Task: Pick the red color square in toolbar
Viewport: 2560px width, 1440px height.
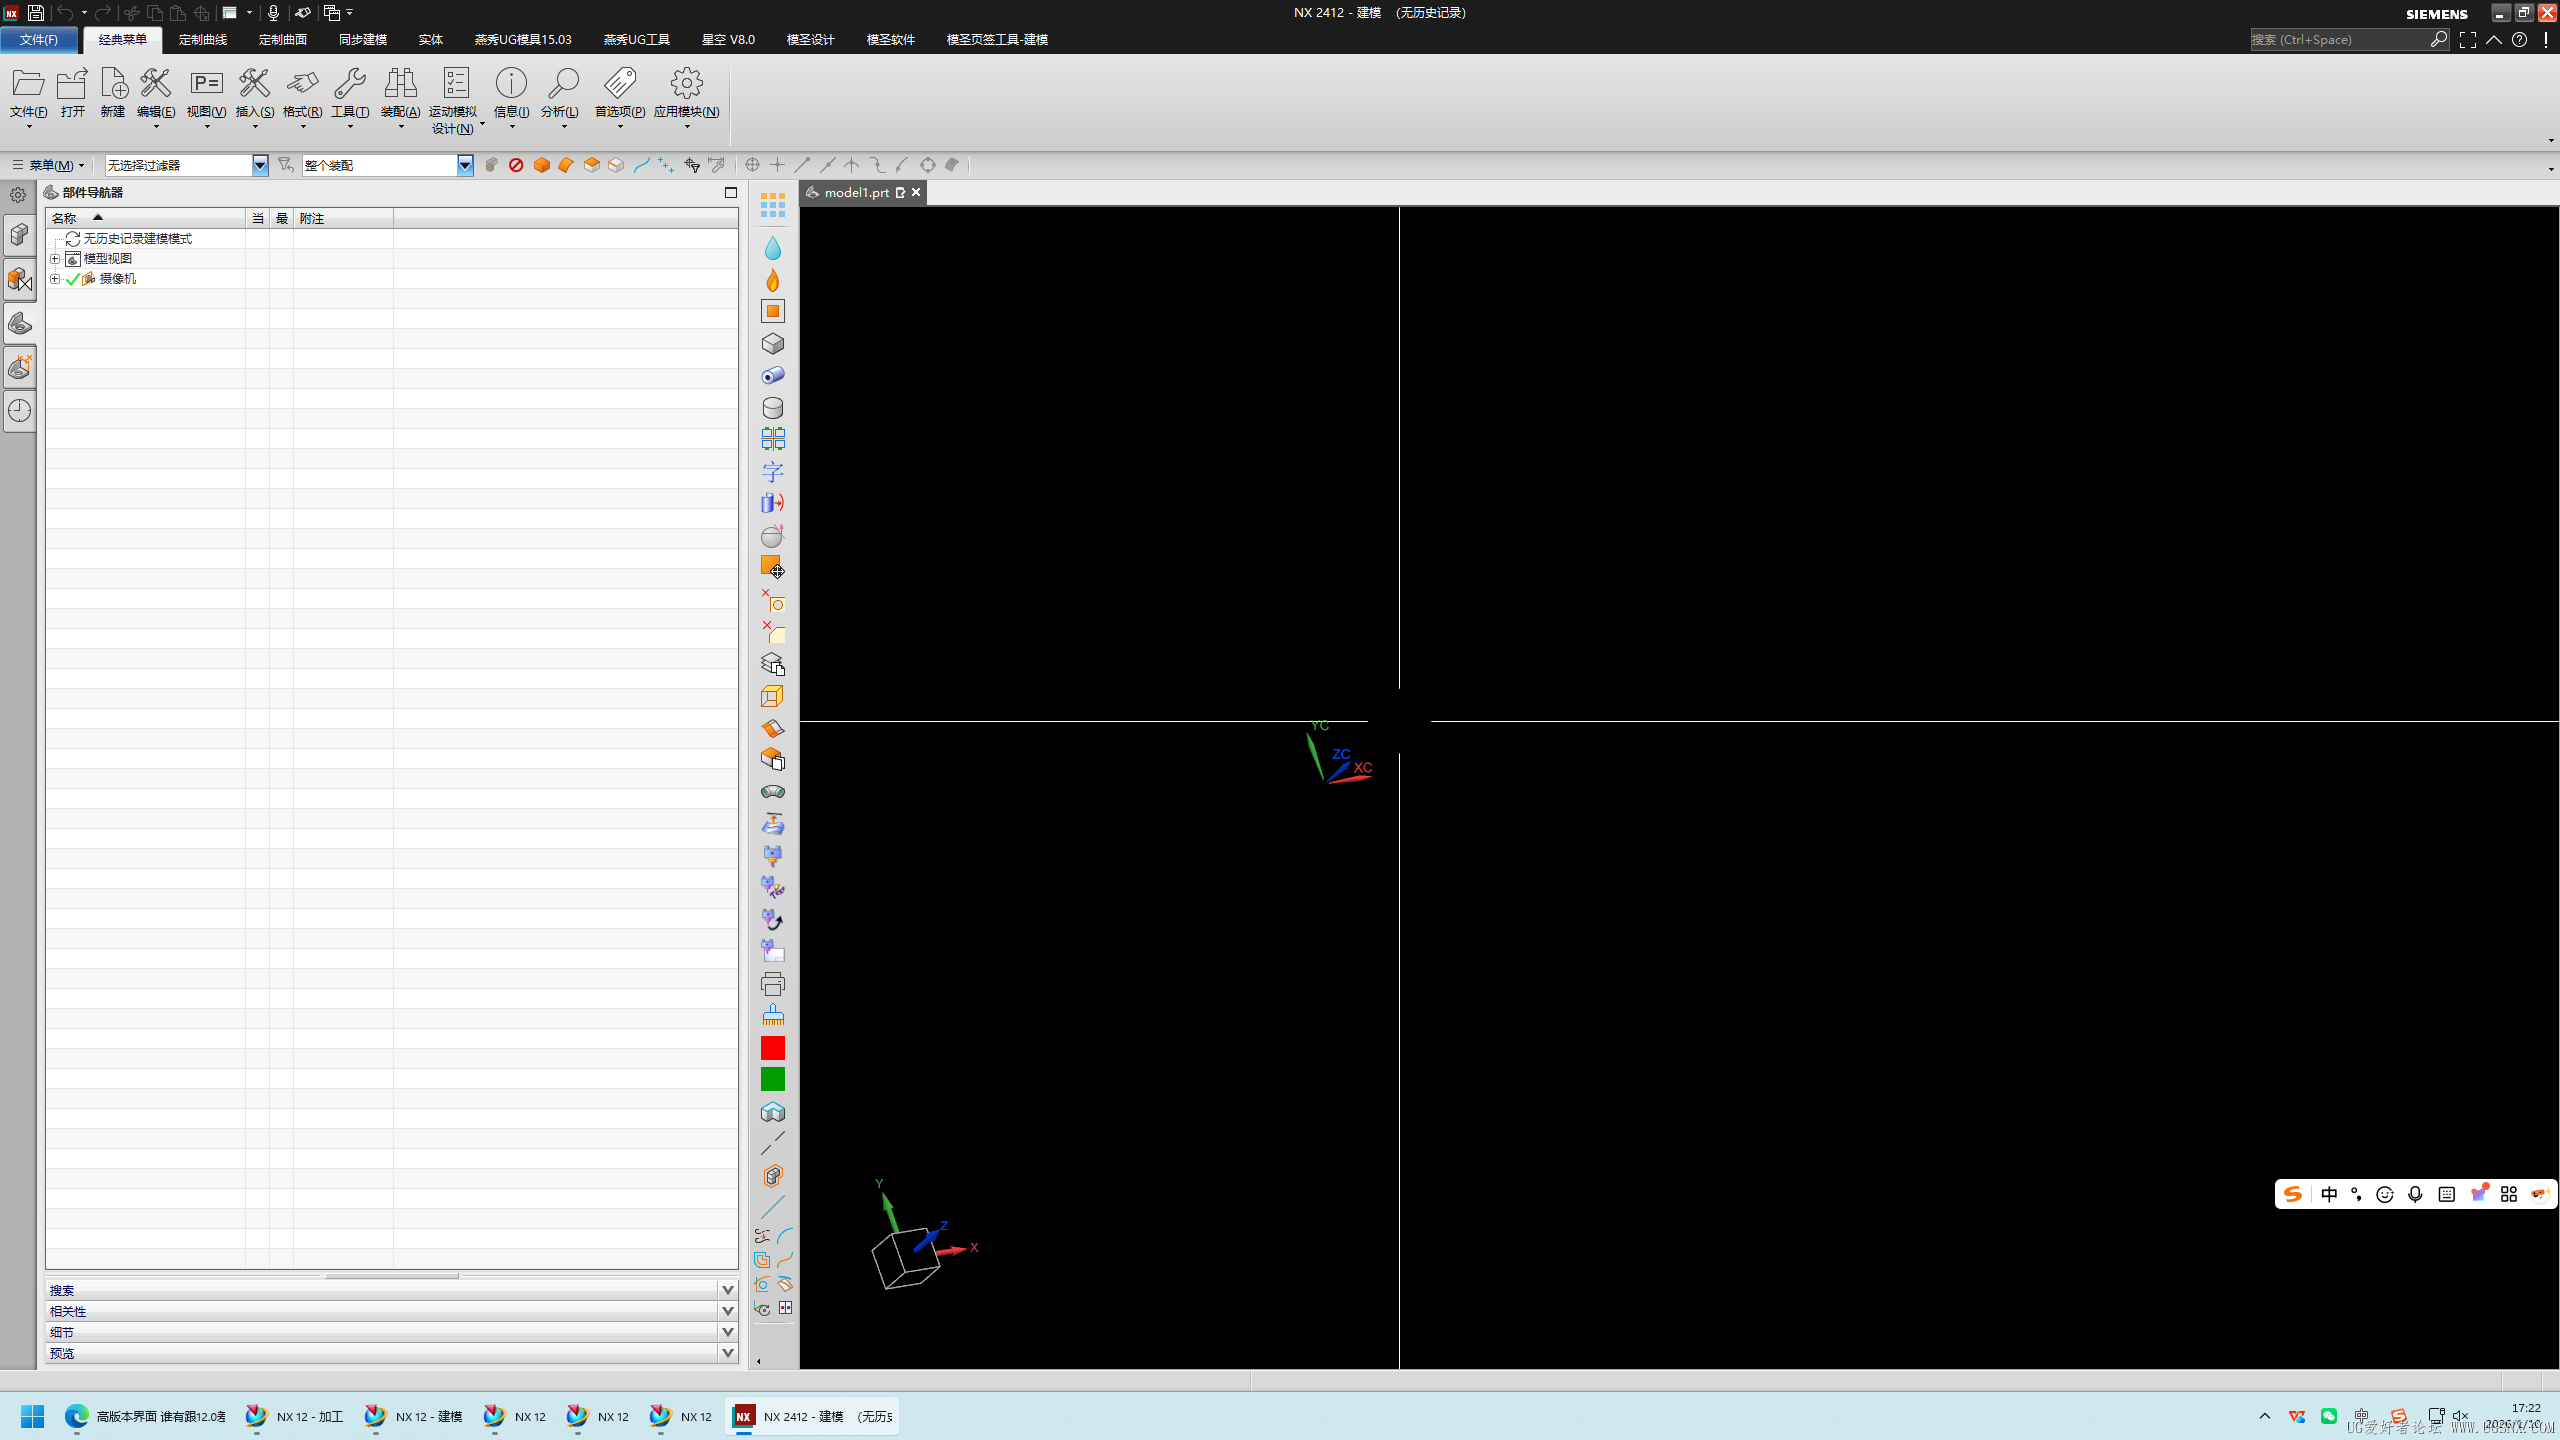Action: pyautogui.click(x=772, y=1047)
